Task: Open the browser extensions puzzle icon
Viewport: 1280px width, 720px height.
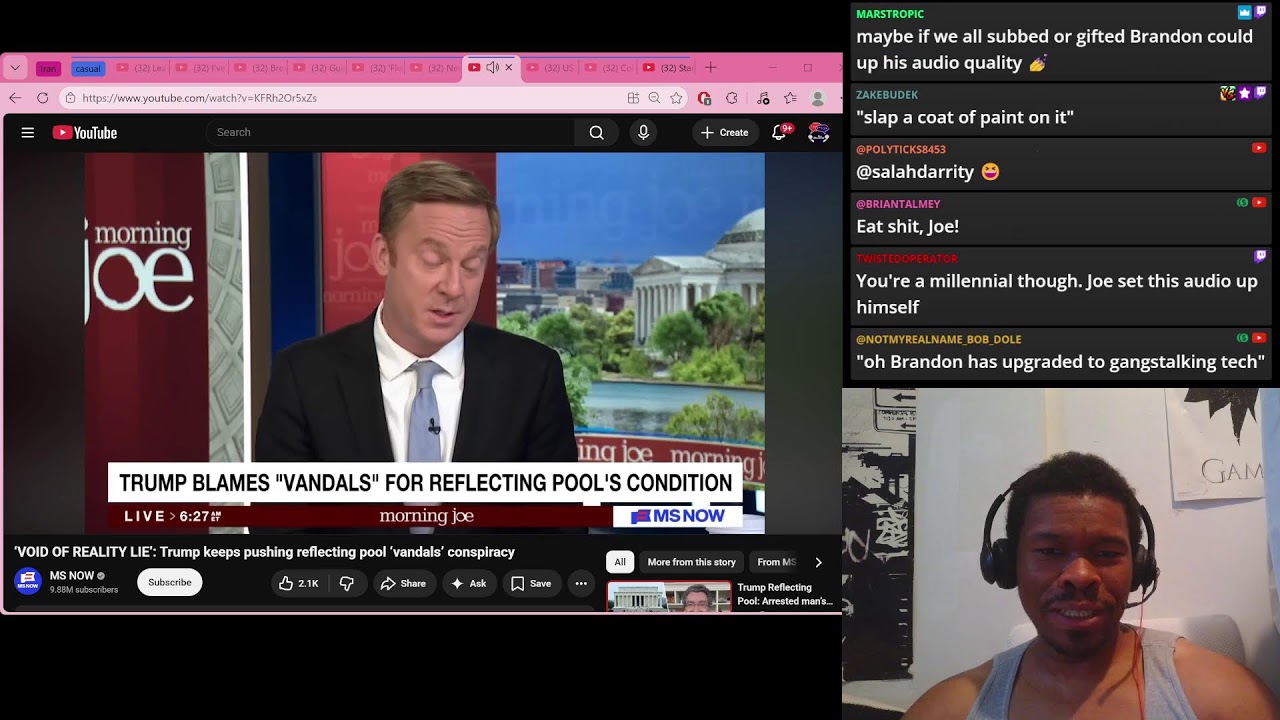Action: (732, 98)
